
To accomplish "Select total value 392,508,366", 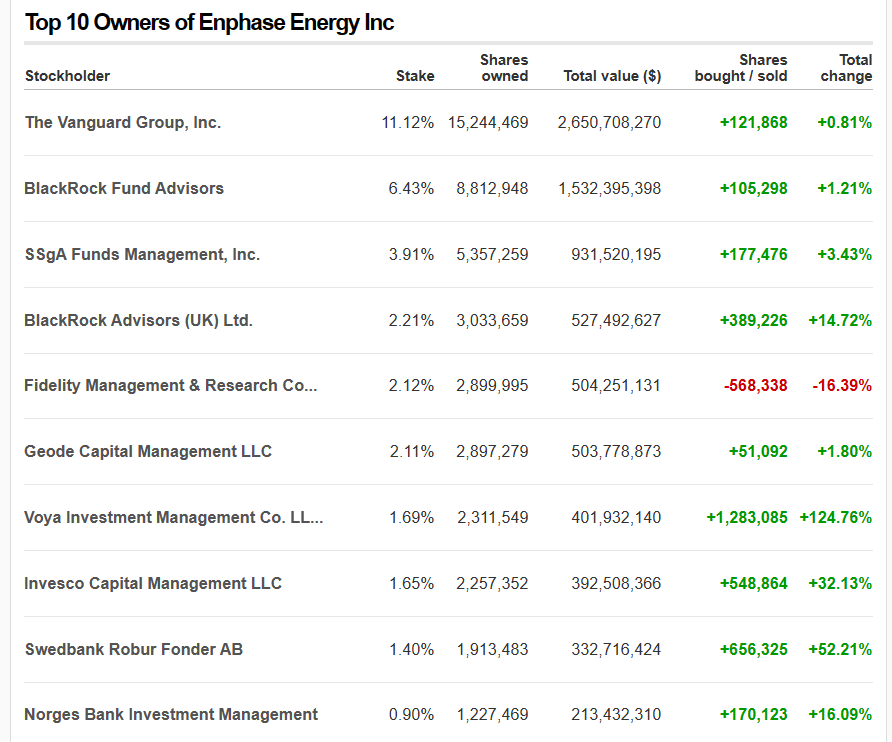I will [616, 583].
